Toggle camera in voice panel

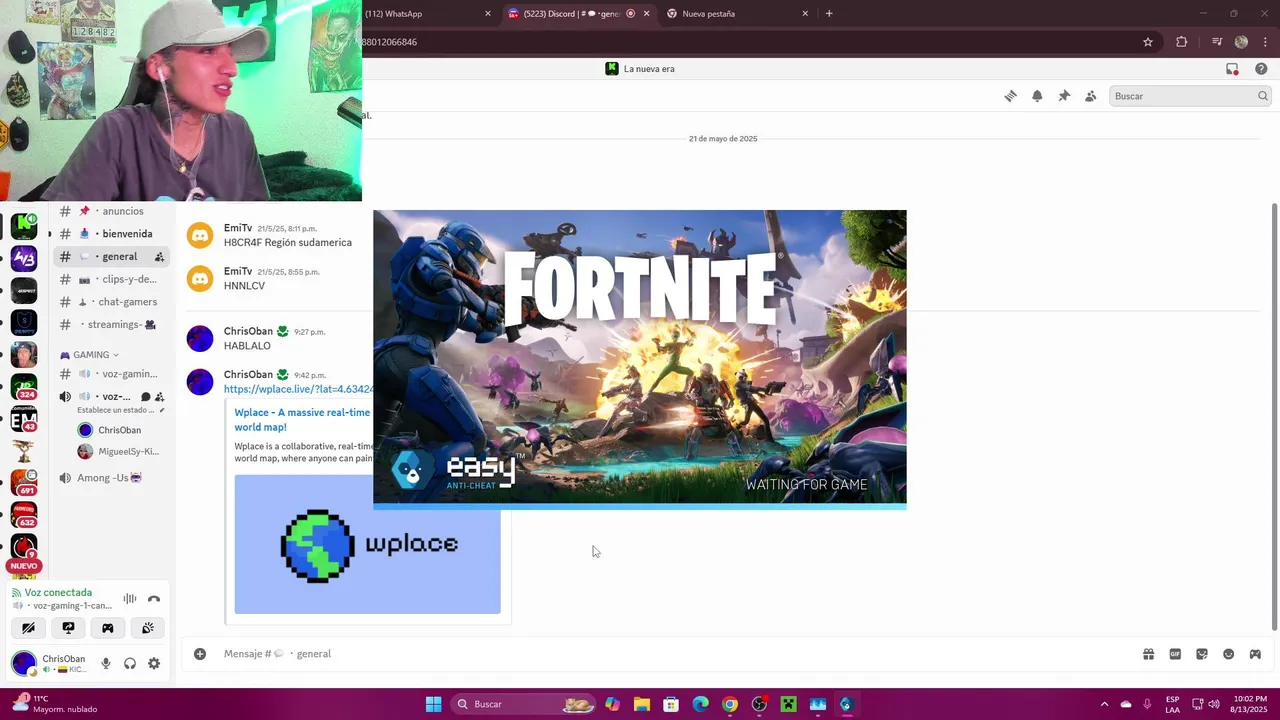pyautogui.click(x=28, y=628)
